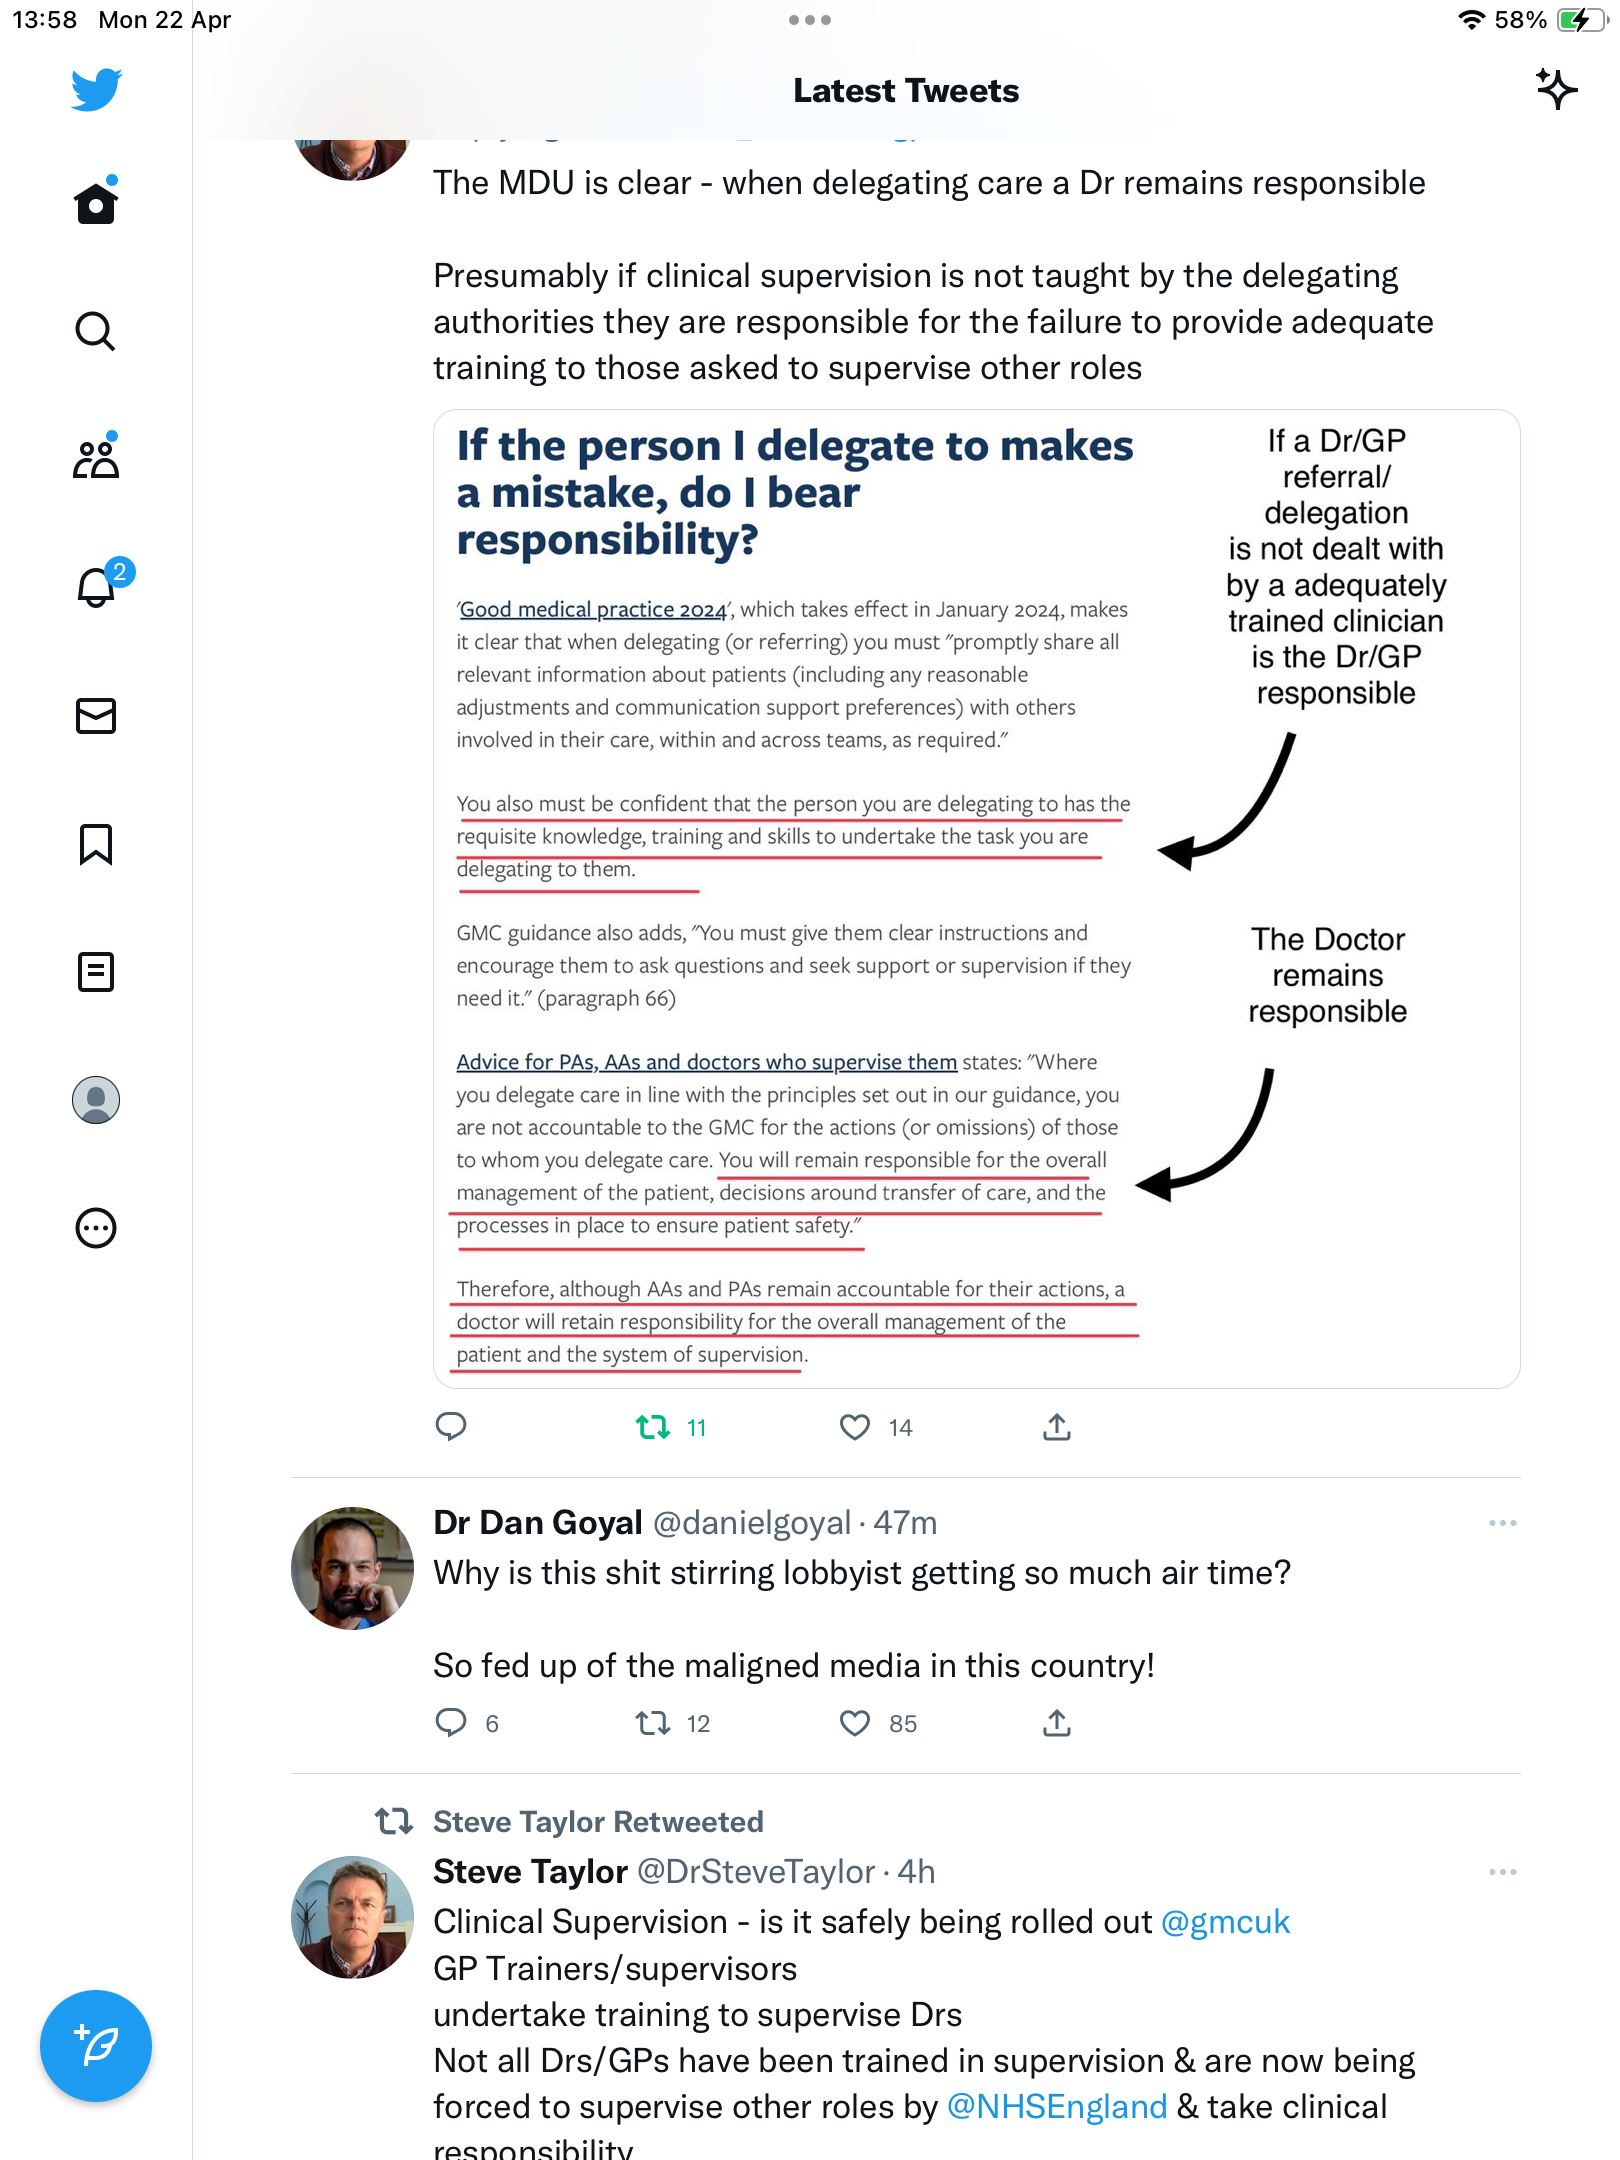
Task: Open the Lists icon in sidebar
Action: coord(96,972)
